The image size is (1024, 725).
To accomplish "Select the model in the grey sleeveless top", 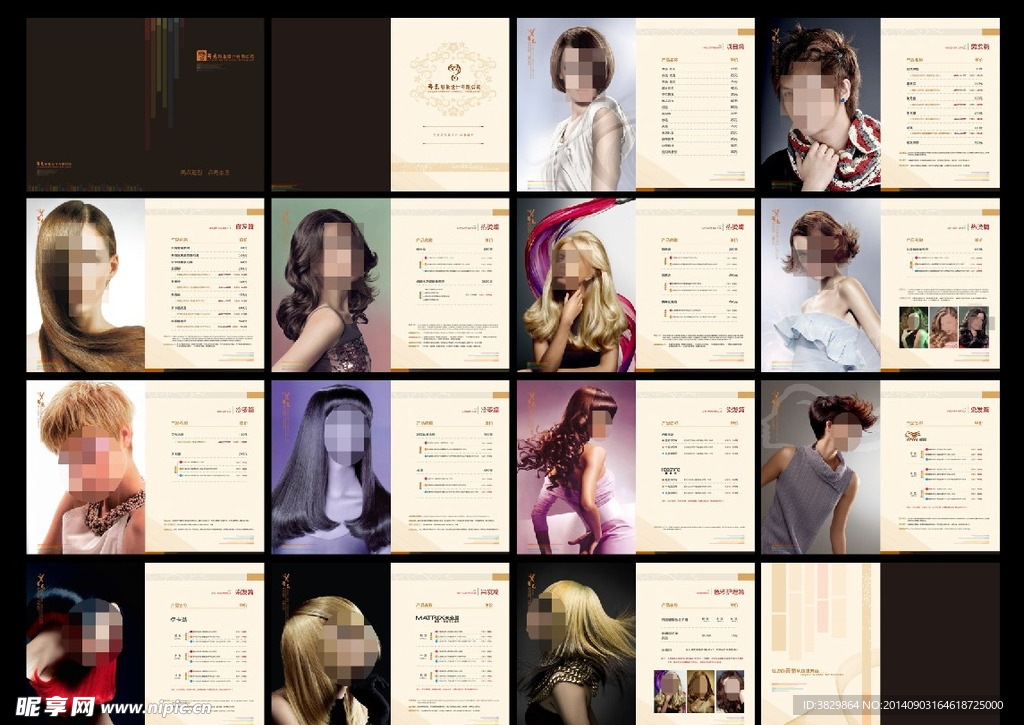I will click(821, 466).
